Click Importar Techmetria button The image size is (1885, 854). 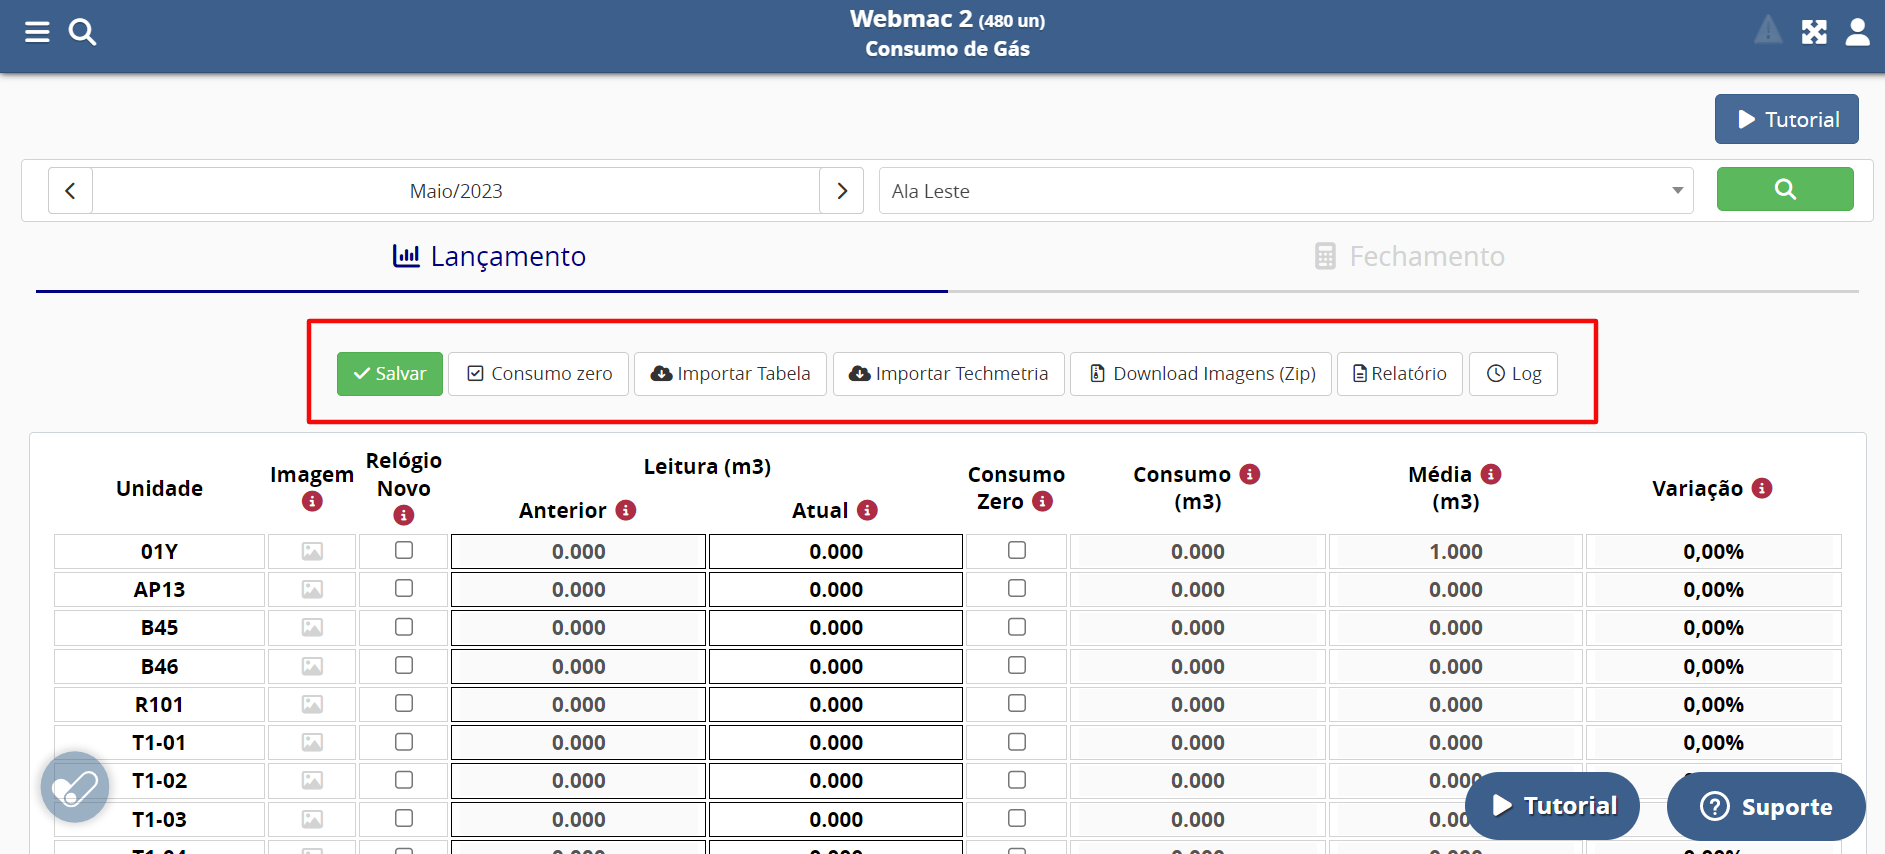click(x=948, y=374)
